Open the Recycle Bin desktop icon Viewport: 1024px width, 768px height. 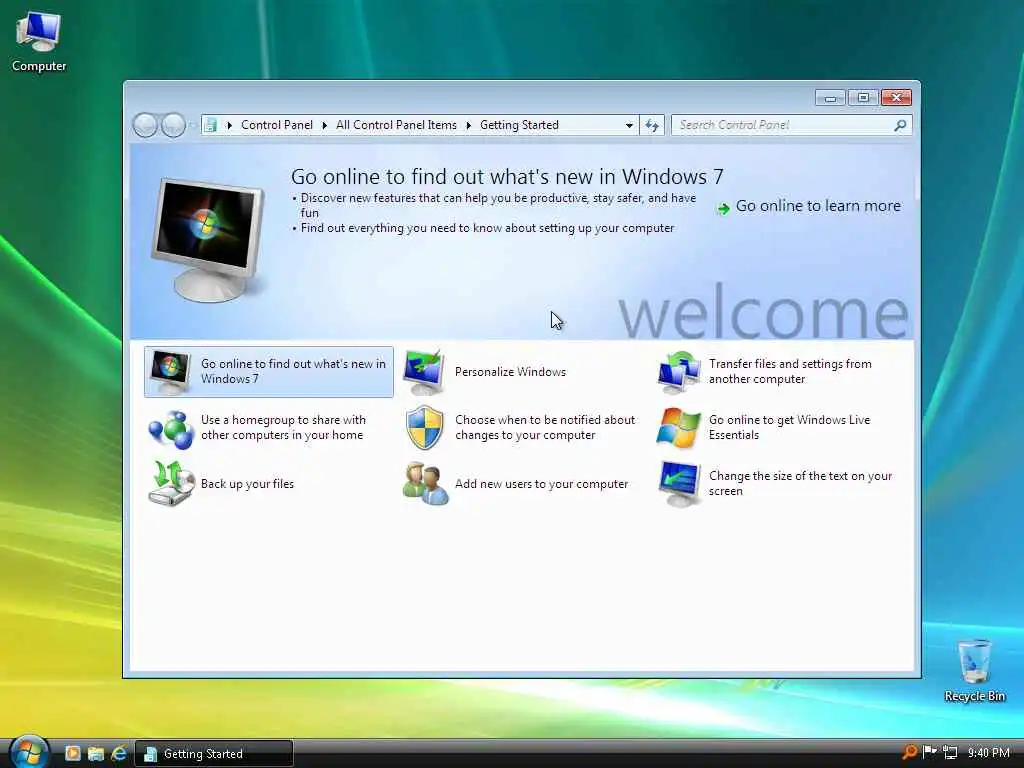(974, 671)
